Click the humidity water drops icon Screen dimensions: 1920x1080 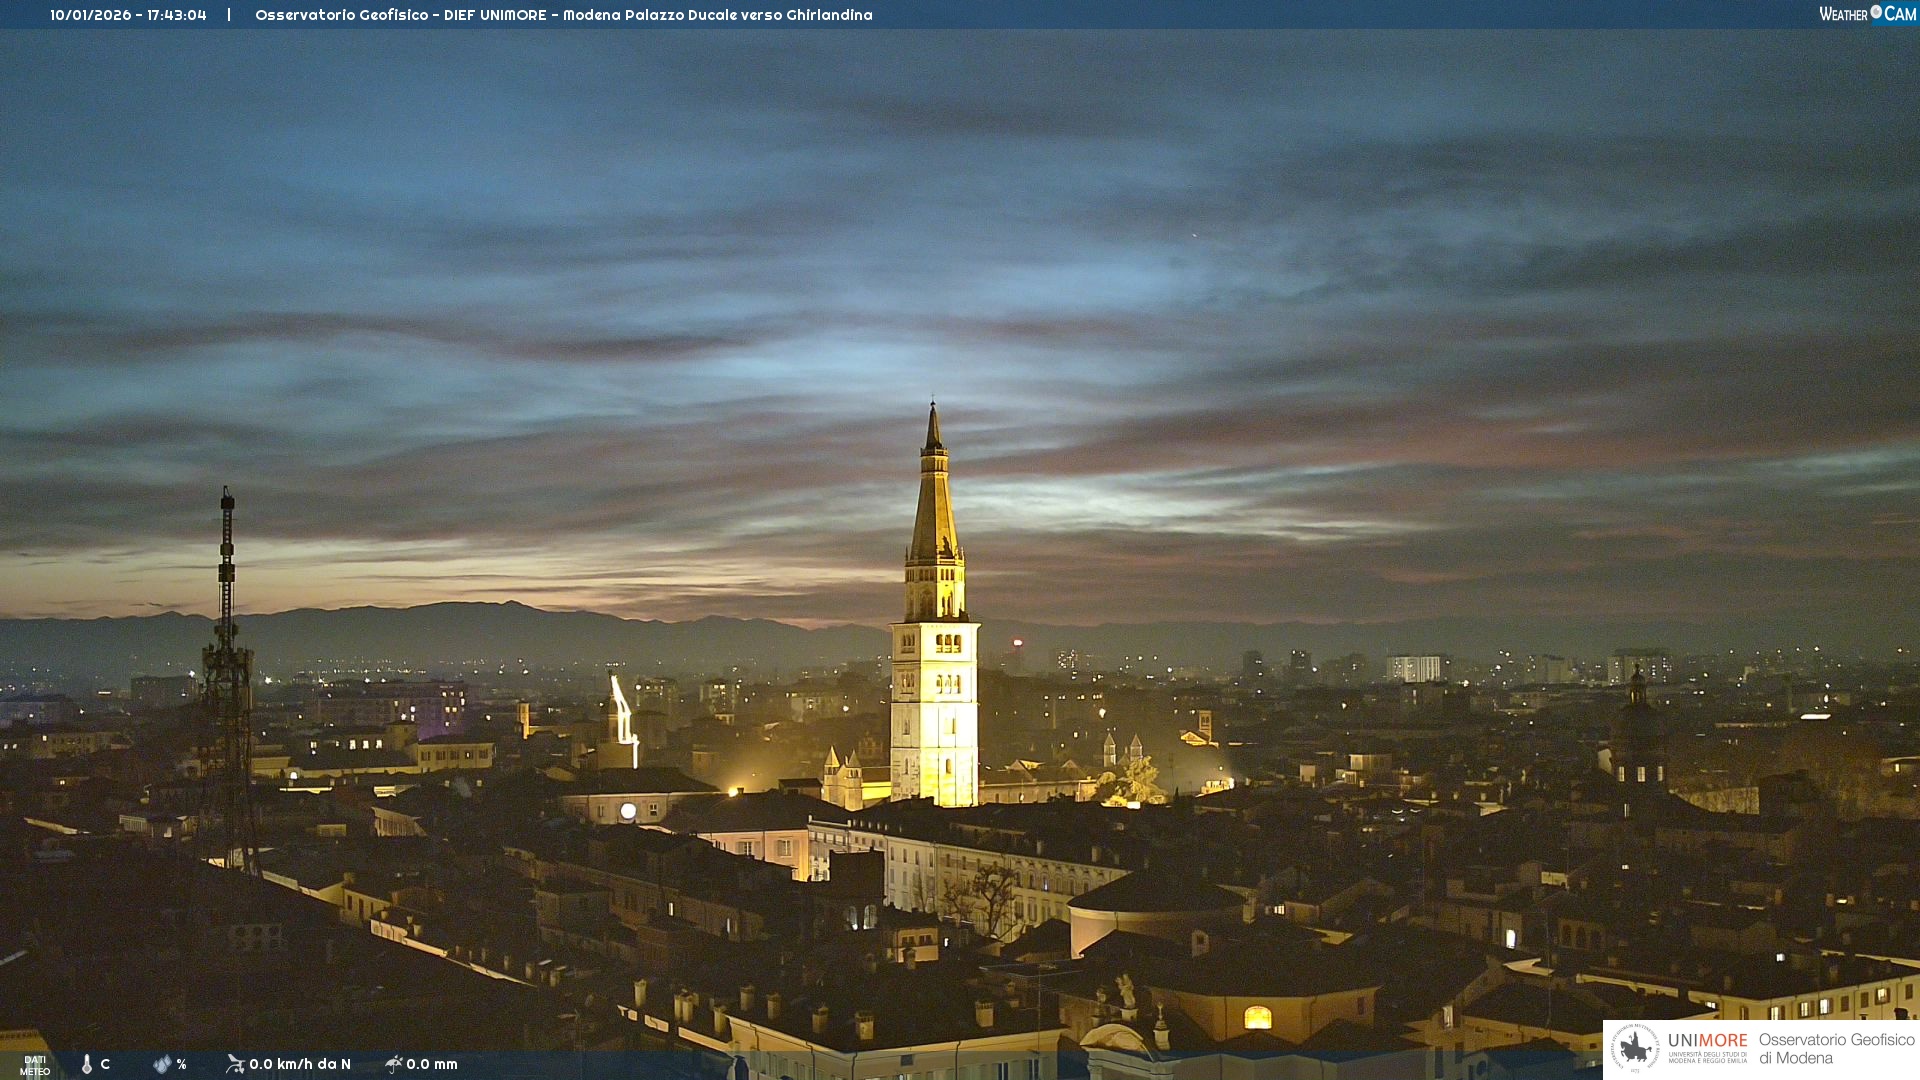click(162, 1064)
